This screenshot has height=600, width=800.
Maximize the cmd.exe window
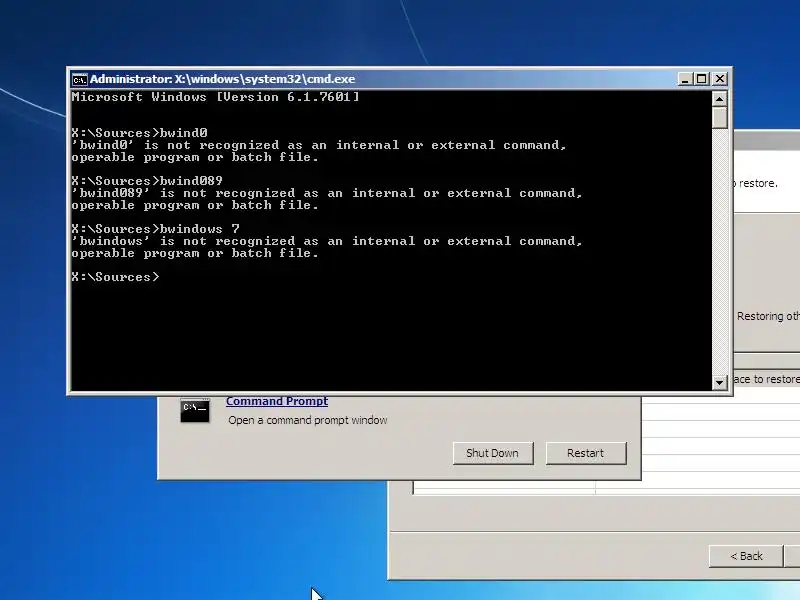pyautogui.click(x=702, y=79)
